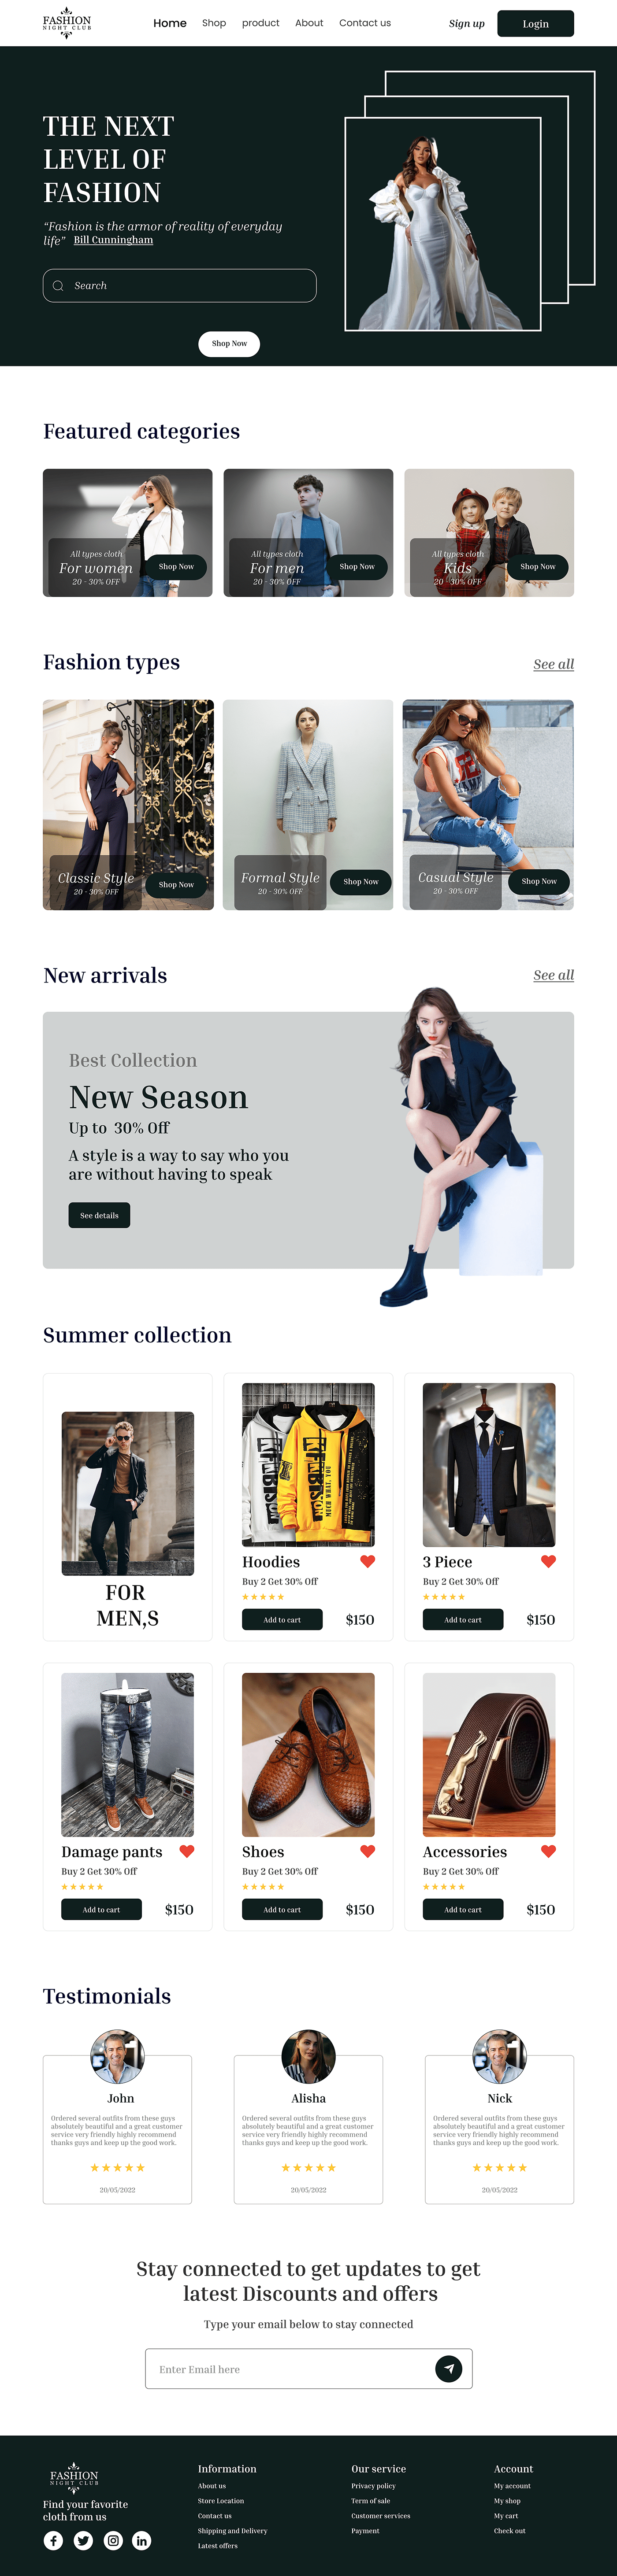Add 3 Piece suit to cart
The image size is (617, 2576).
[463, 1619]
